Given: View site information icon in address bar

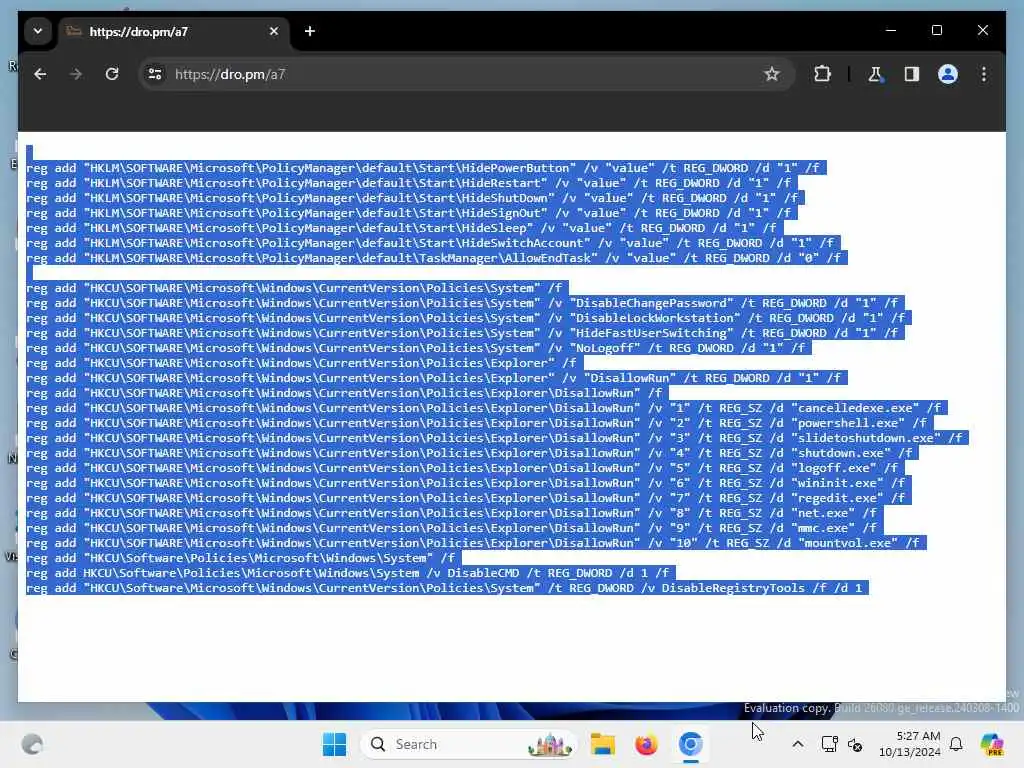Looking at the screenshot, I should pyautogui.click(x=155, y=74).
